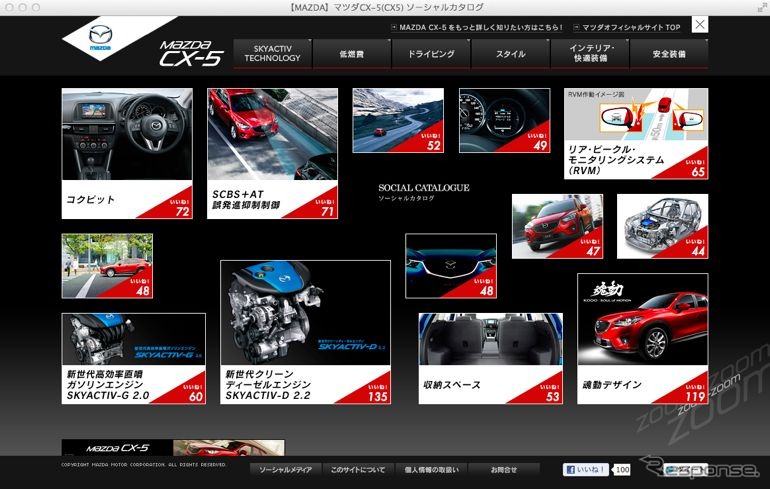Open the Mazda CX-5 bottom banner
Image resolution: width=770 pixels, height=489 pixels.
173,448
